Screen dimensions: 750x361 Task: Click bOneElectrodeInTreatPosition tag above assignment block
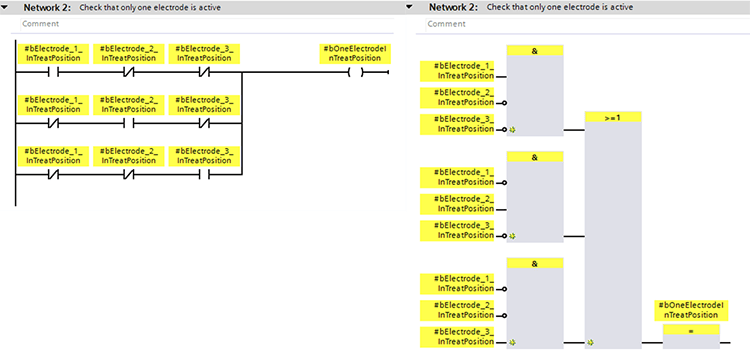(691, 310)
